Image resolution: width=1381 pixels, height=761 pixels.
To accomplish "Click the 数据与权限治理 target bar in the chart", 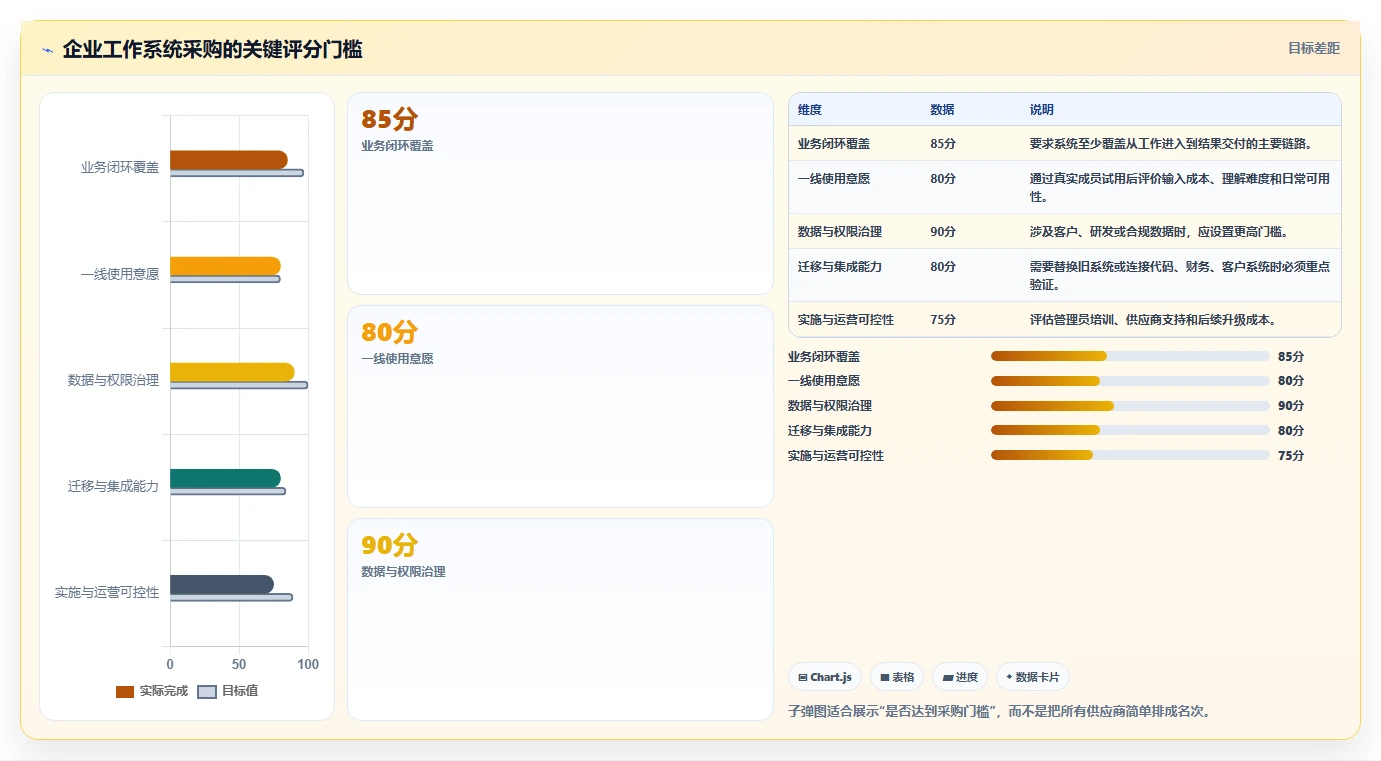I will point(239,385).
